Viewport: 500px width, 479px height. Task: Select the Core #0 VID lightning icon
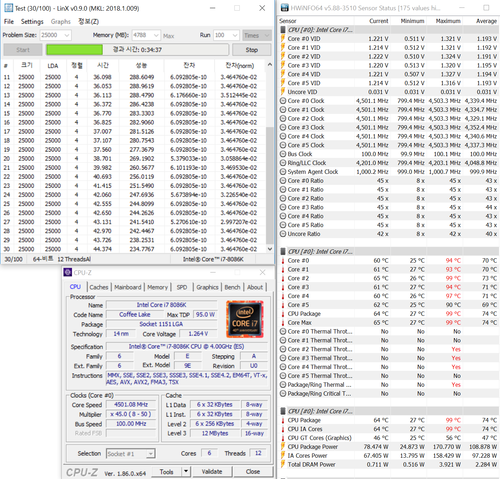tap(283, 38)
